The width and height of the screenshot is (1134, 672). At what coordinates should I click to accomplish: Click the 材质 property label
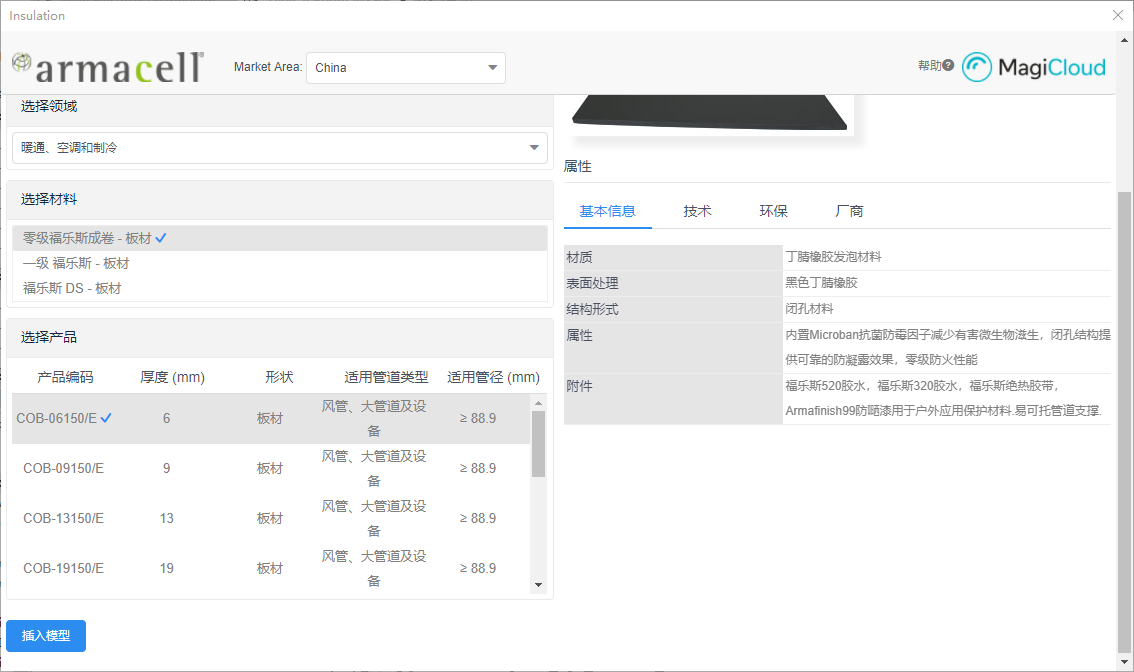coord(579,257)
